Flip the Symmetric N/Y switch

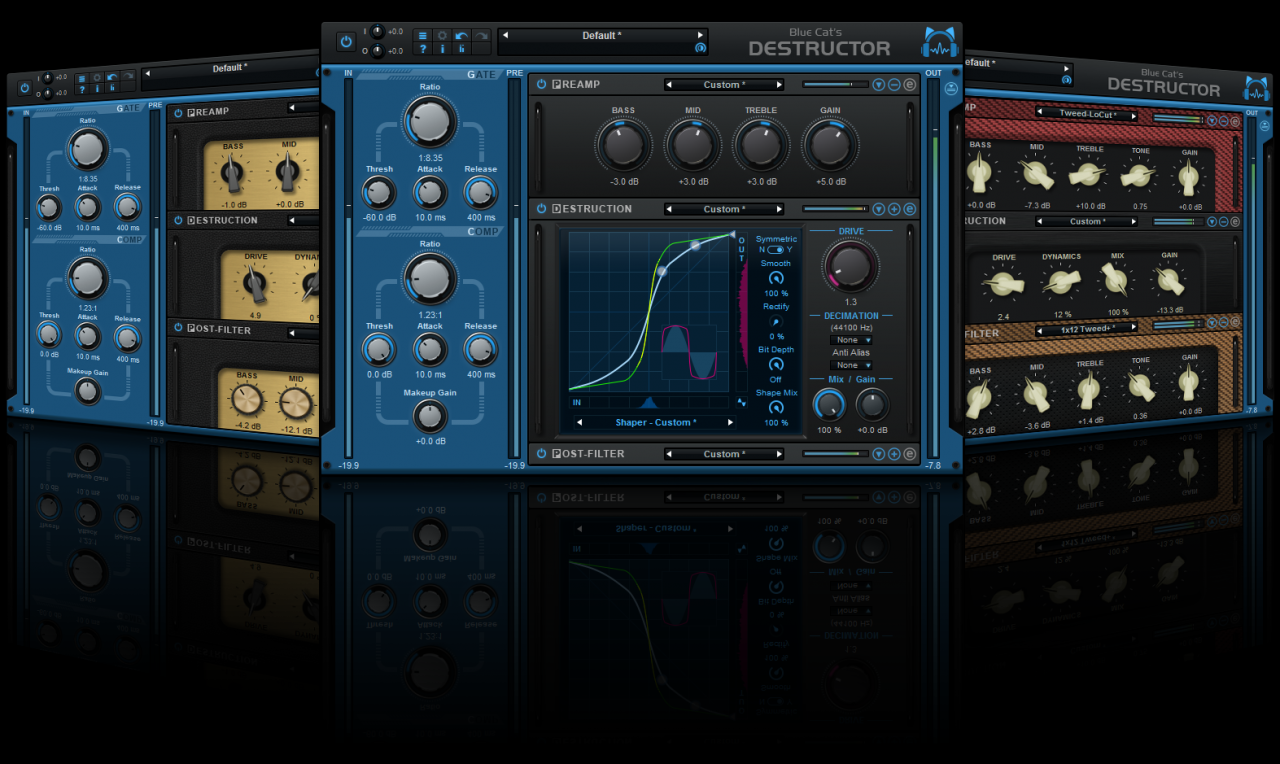(x=775, y=250)
